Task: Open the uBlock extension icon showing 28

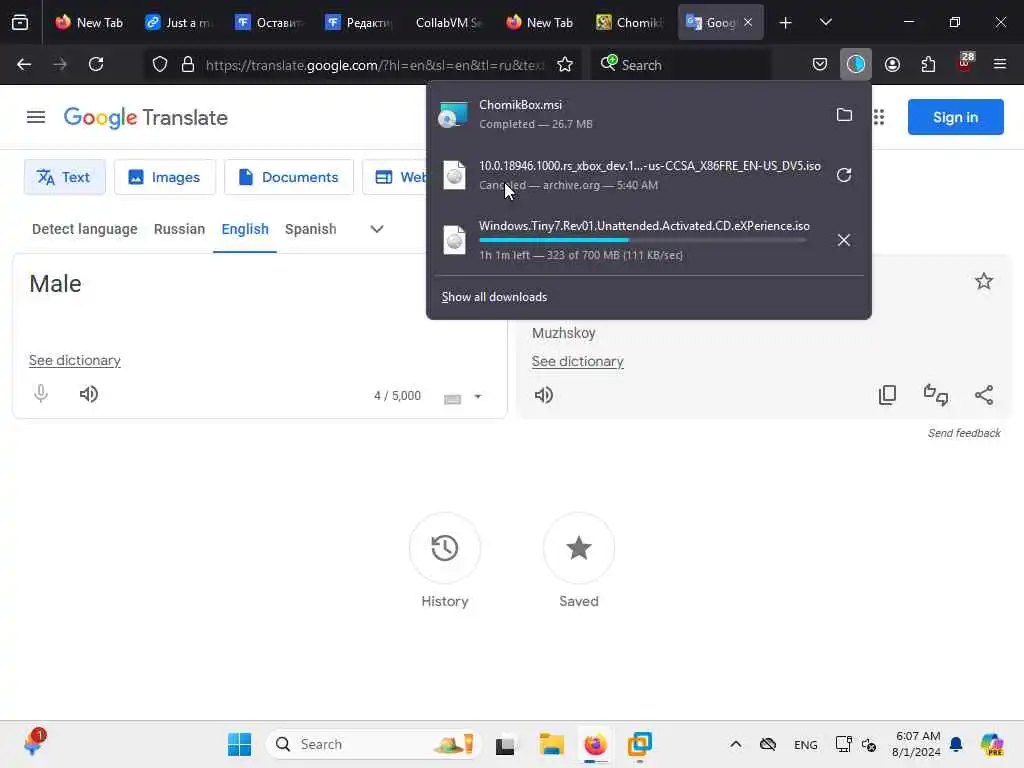Action: (x=965, y=63)
